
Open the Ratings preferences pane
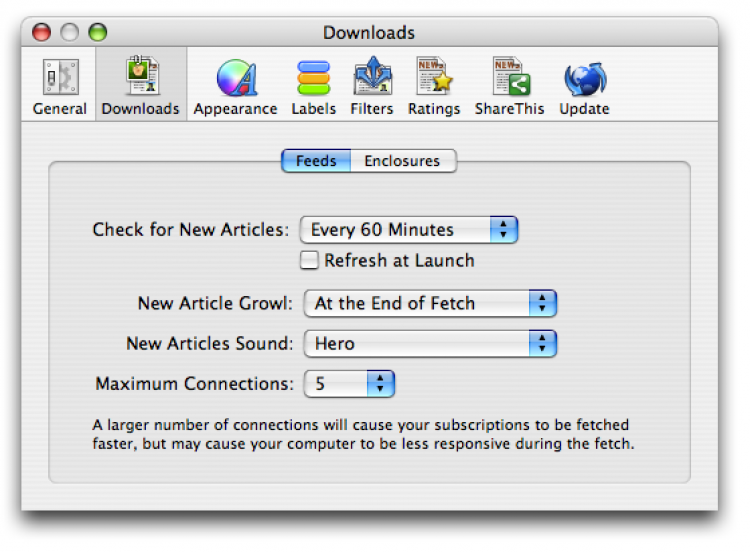(434, 86)
